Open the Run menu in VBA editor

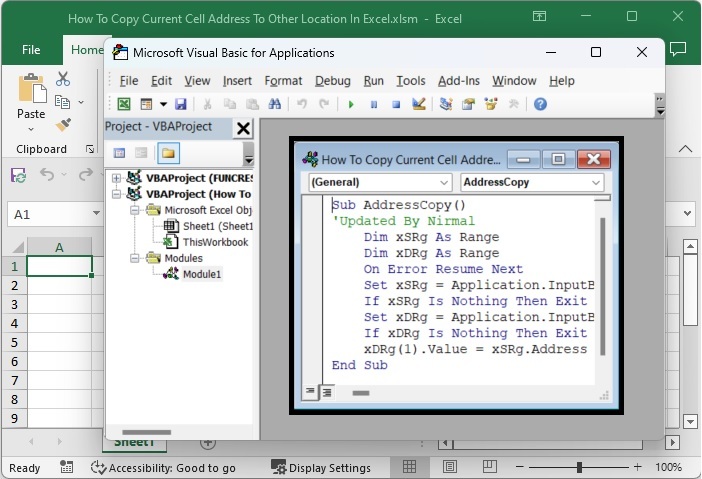373,81
